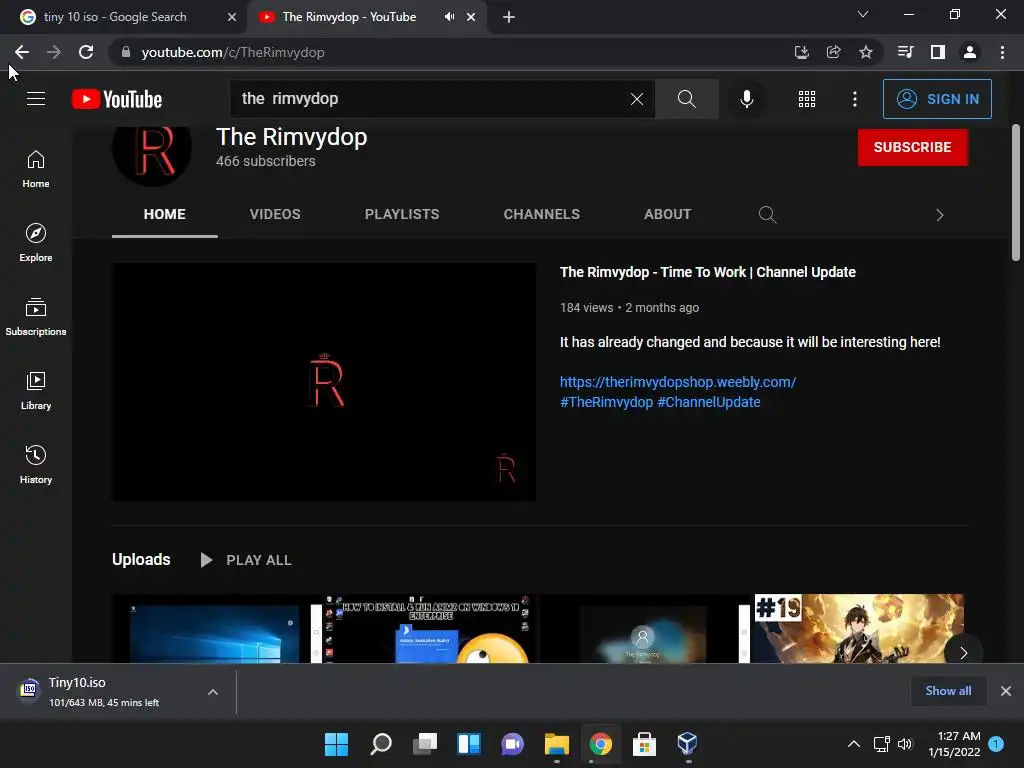Open Library in the sidebar

(x=36, y=391)
